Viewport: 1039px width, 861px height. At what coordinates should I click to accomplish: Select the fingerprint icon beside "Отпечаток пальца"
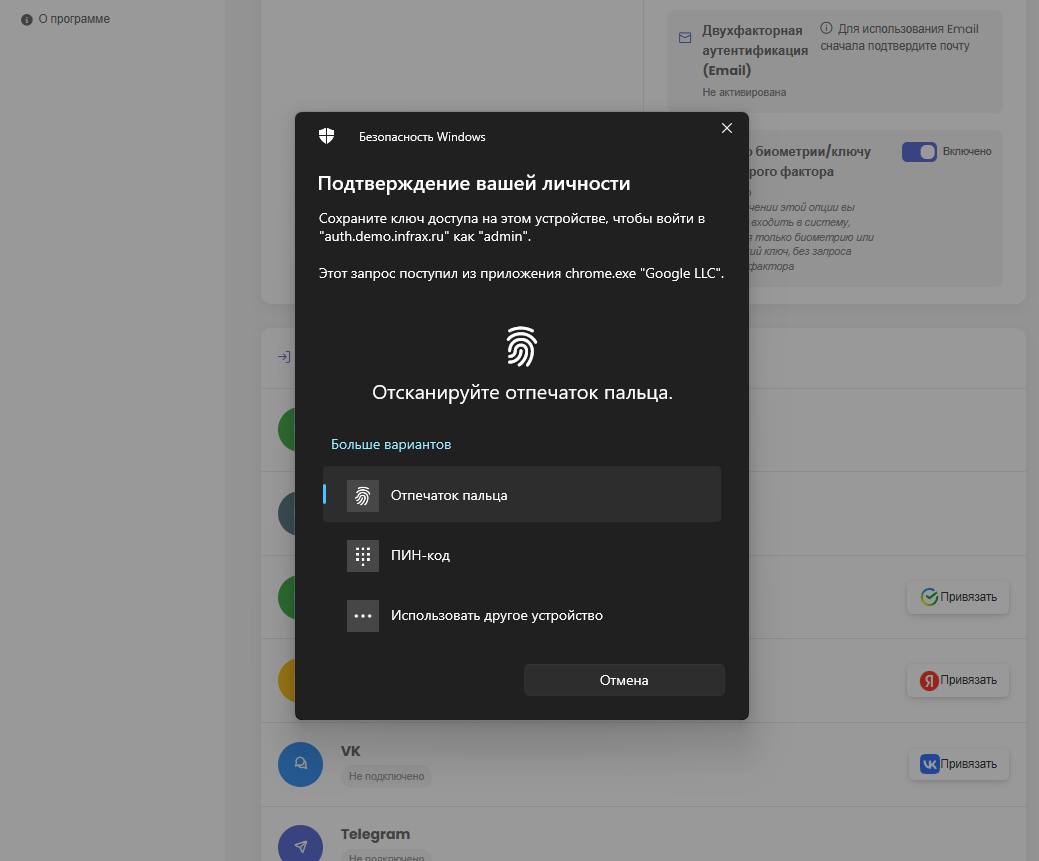tap(362, 494)
